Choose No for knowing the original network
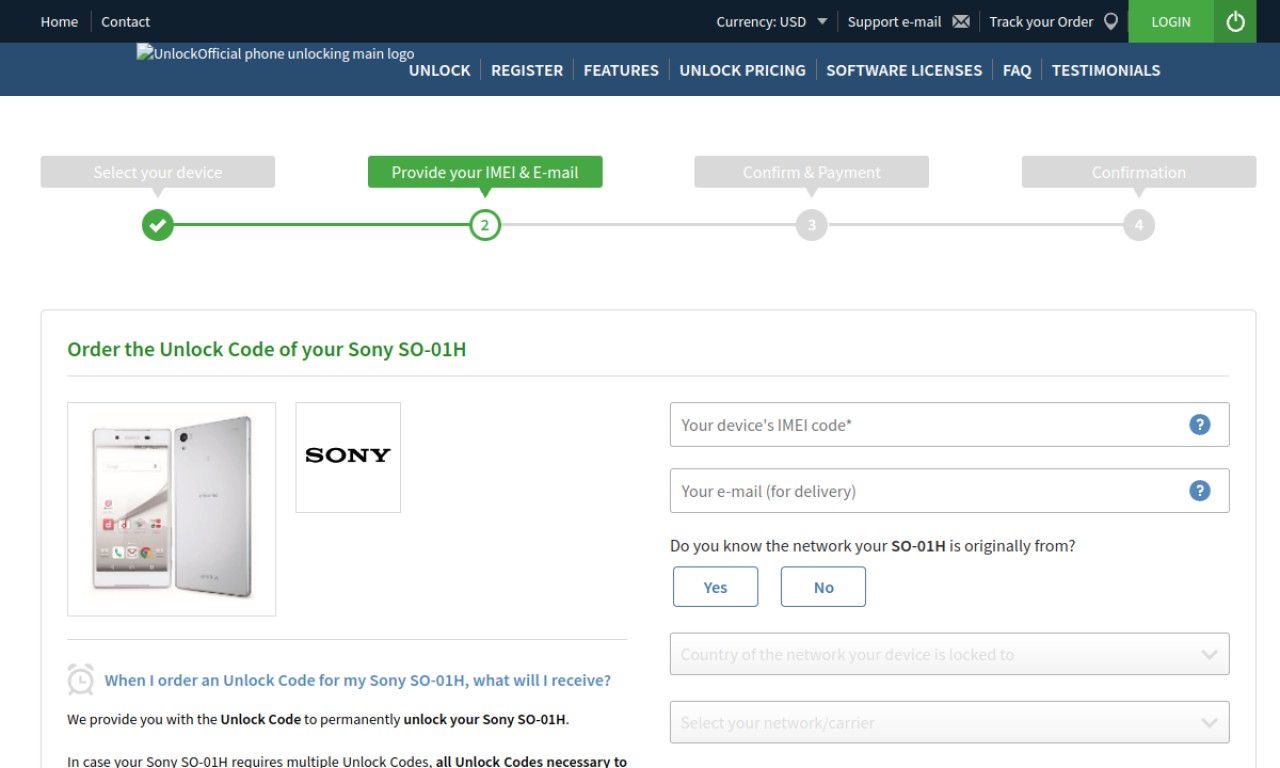This screenshot has height=768, width=1280. point(823,587)
